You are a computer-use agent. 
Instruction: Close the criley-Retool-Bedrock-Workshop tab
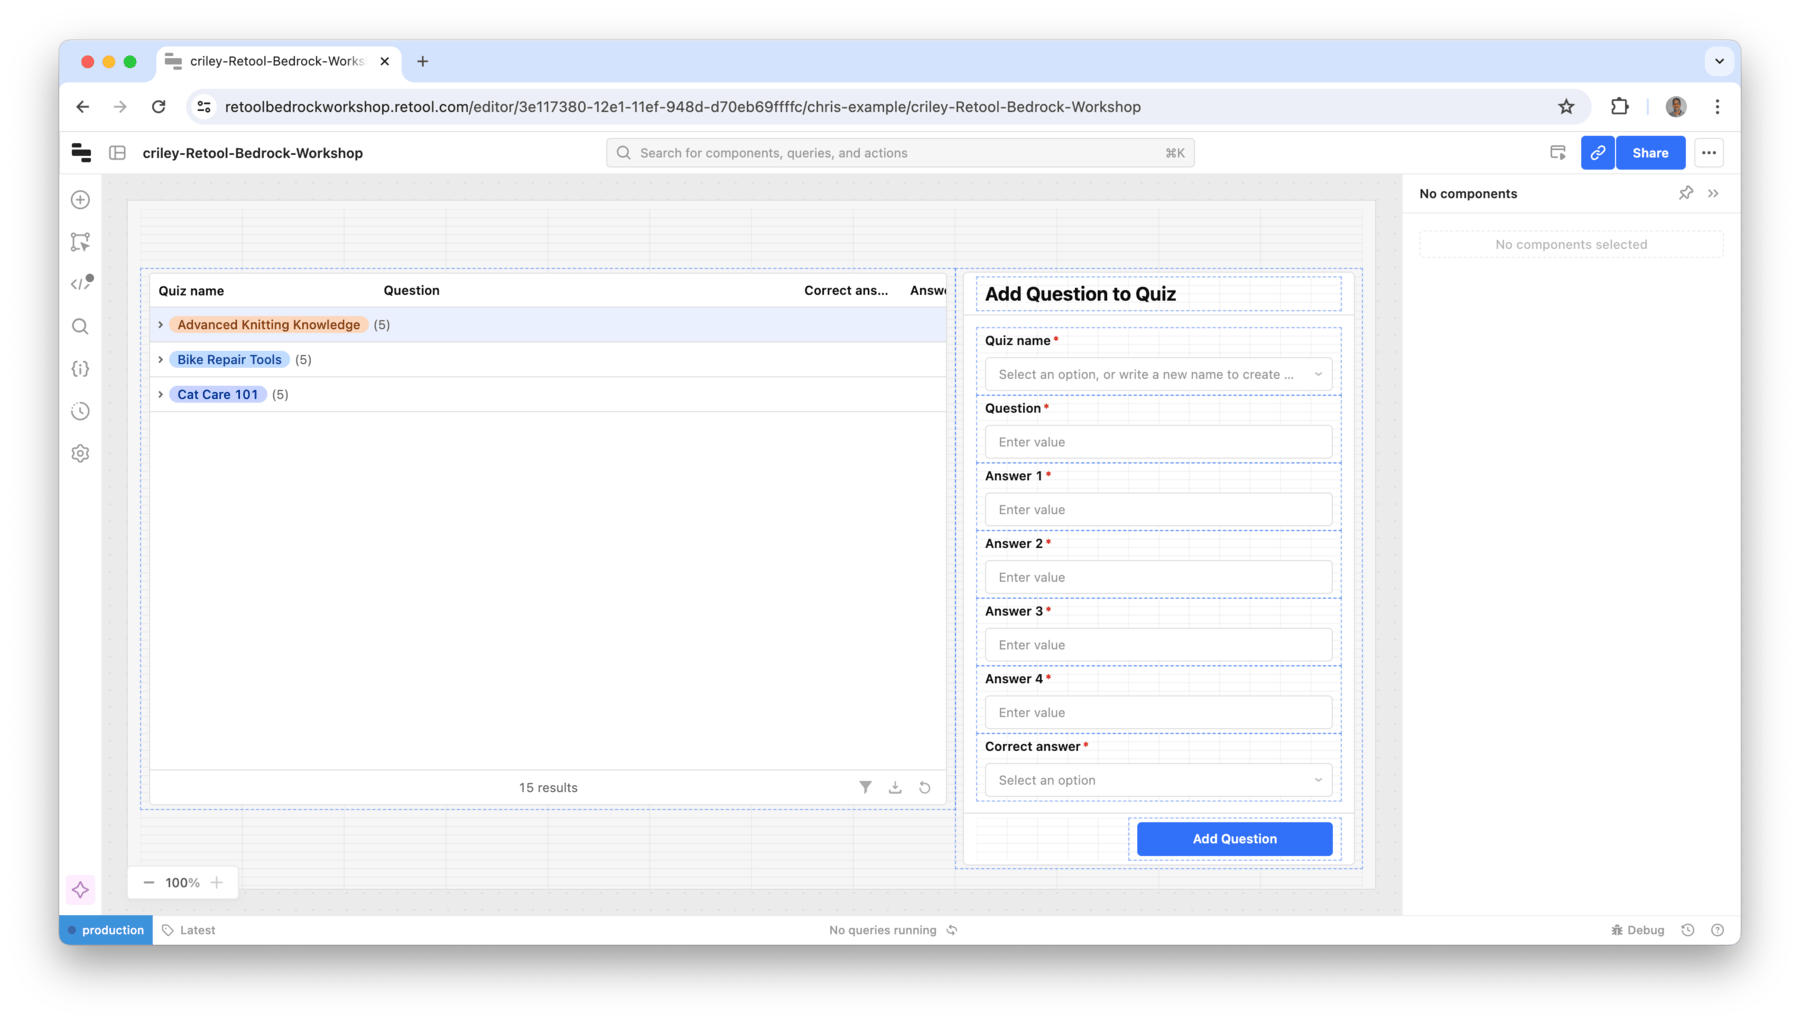pos(385,61)
